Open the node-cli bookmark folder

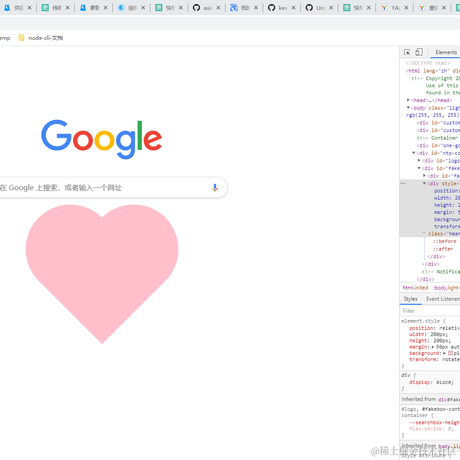click(41, 38)
